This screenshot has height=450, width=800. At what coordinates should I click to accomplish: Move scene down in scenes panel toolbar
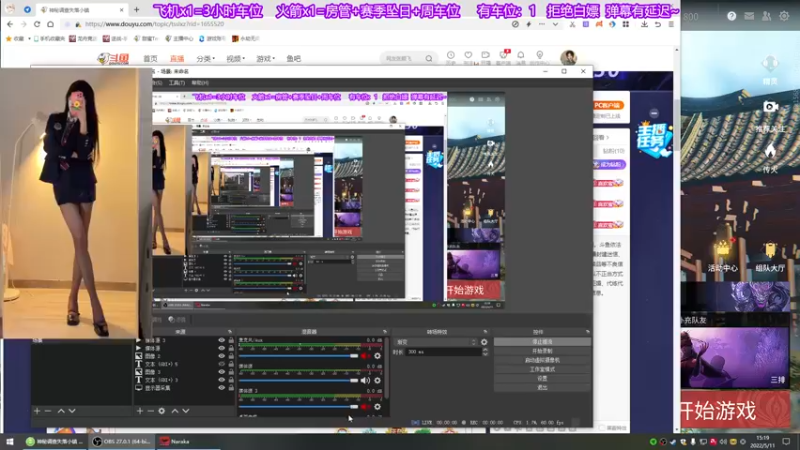coord(72,411)
